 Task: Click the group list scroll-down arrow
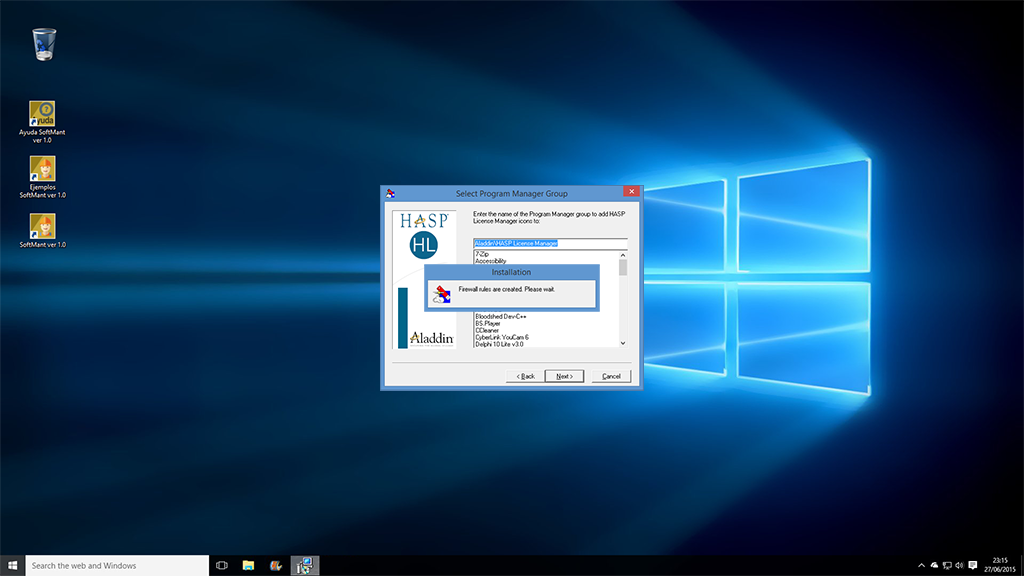[x=623, y=343]
